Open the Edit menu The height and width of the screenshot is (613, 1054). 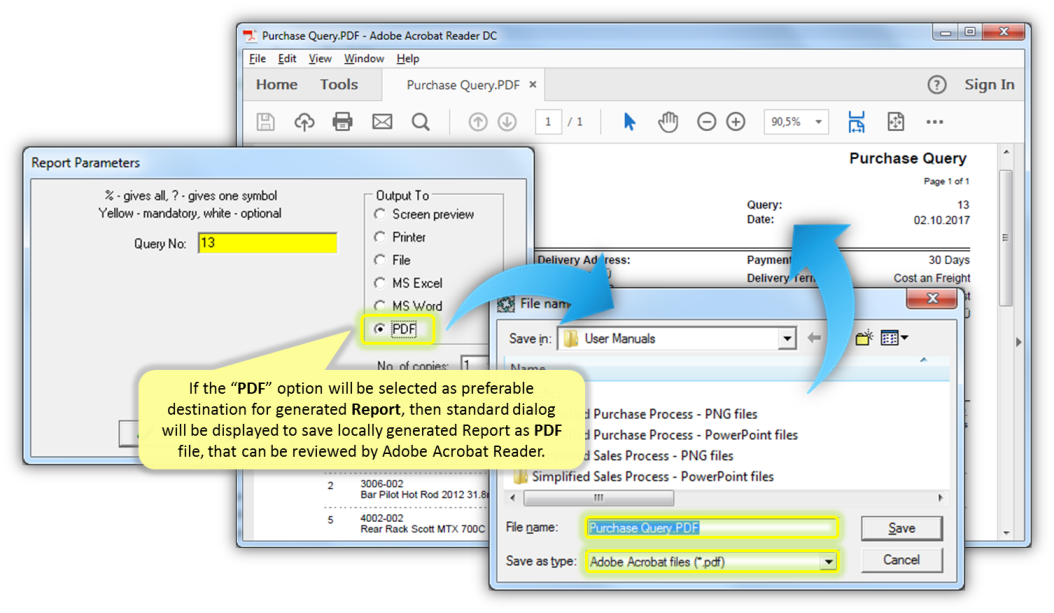287,59
